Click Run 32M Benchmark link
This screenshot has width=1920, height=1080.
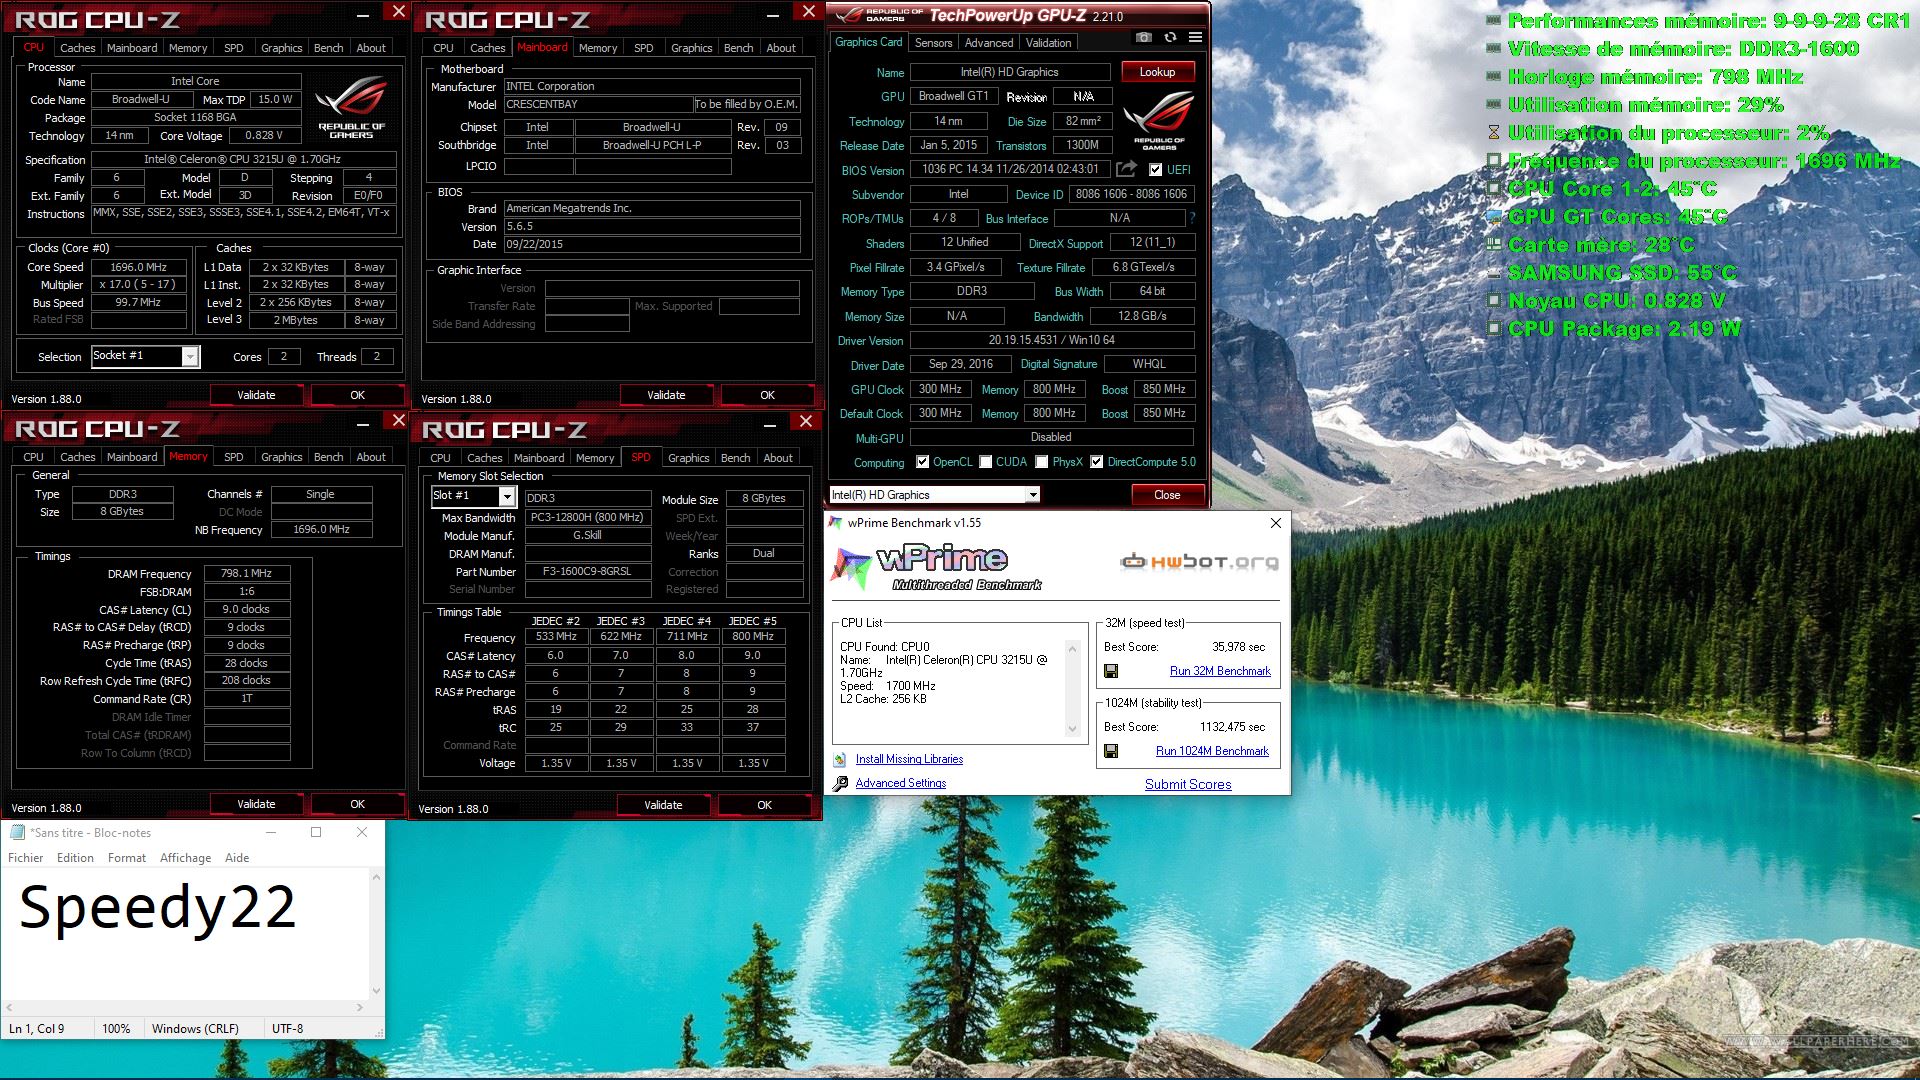click(1220, 671)
